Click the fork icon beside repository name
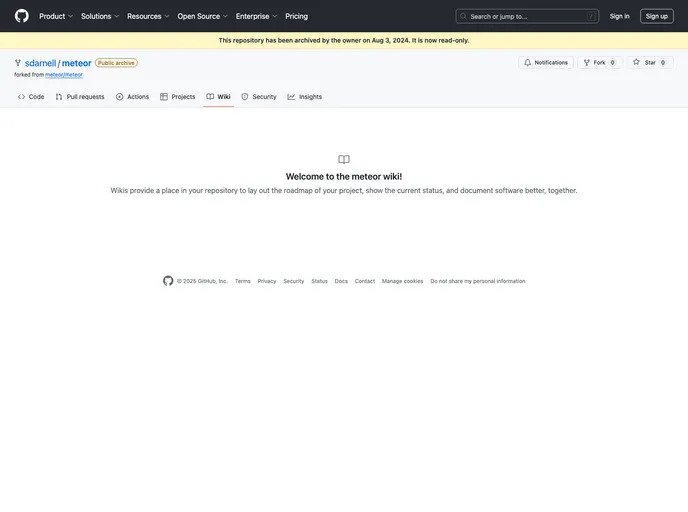Screen dimensions: 688x512 [x=18, y=63]
